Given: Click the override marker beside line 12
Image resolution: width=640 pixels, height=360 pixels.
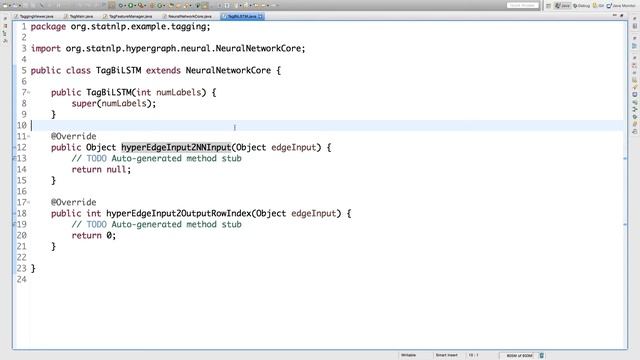Looking at the screenshot, I should [x=14, y=148].
